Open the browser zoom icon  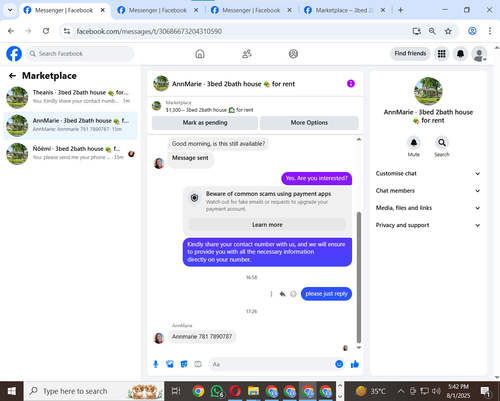432,31
